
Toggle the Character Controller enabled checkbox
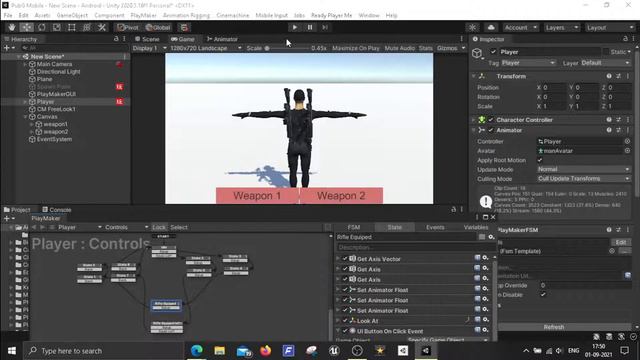[x=491, y=120]
